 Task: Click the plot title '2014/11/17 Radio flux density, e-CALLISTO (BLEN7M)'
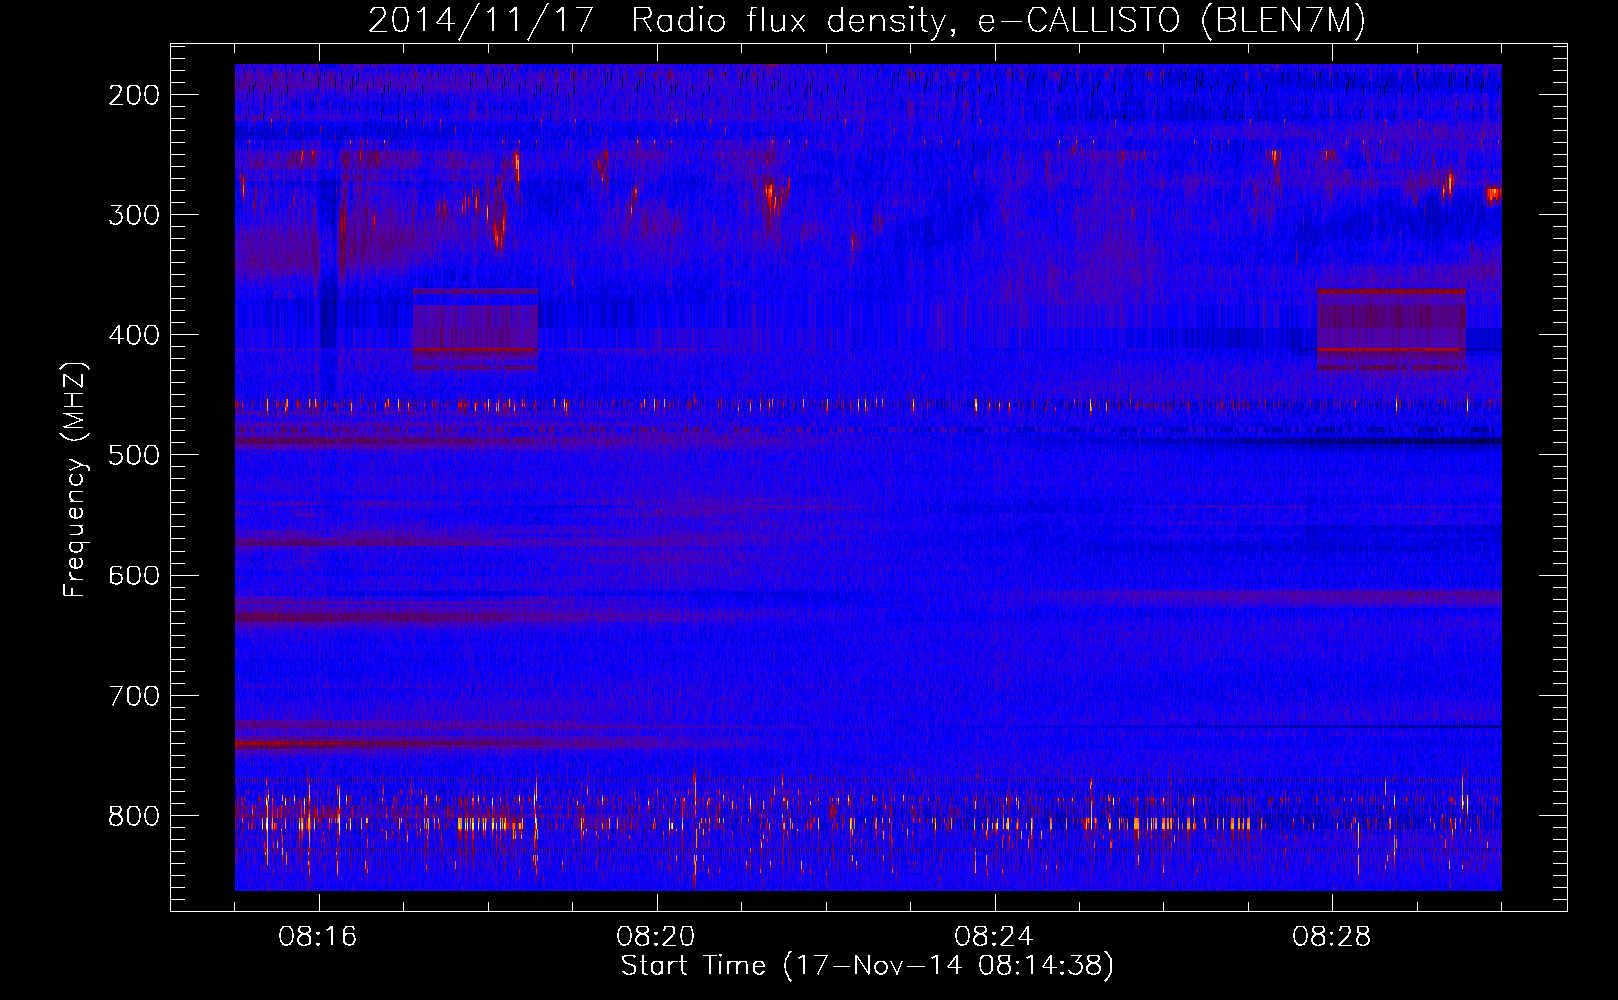coord(867,21)
